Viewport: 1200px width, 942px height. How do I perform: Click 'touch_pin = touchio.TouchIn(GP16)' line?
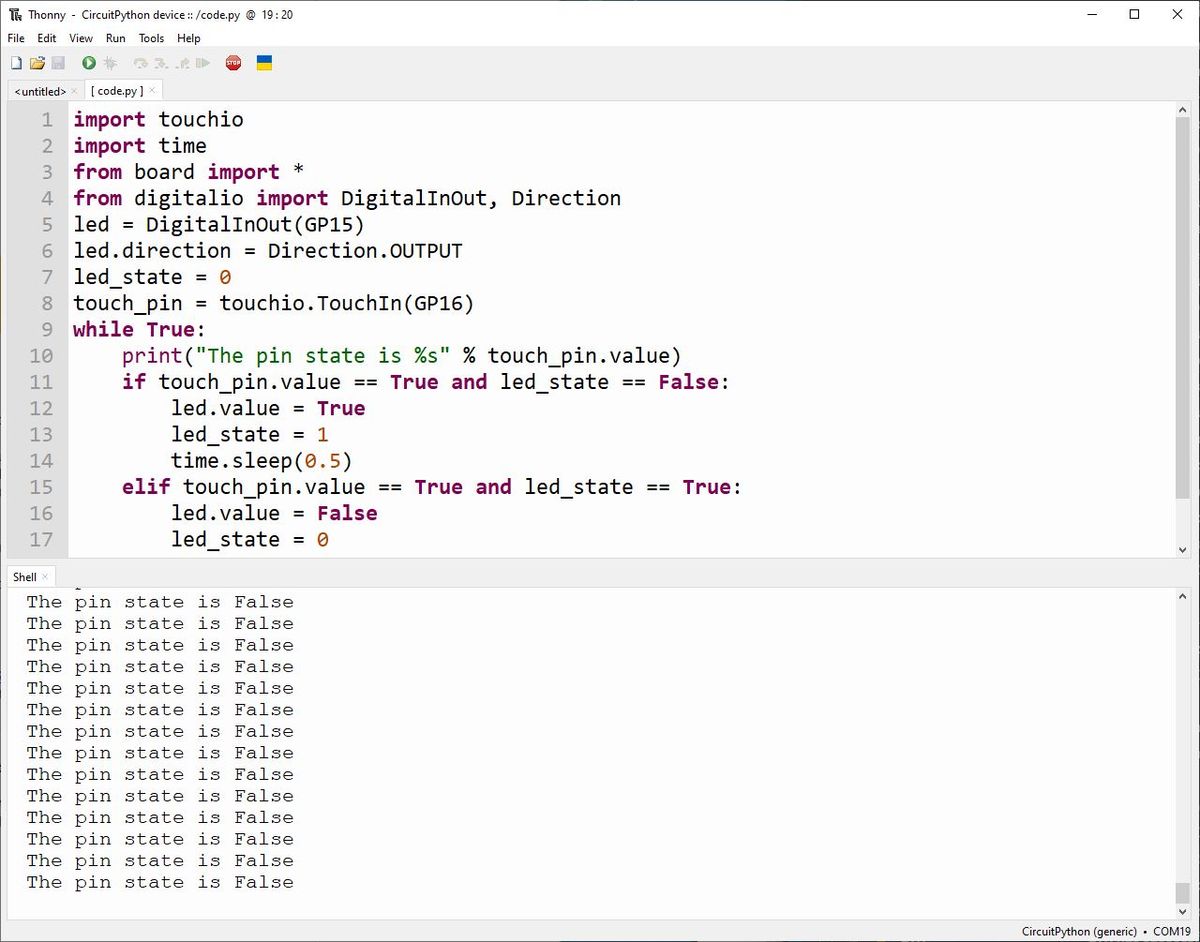[x=274, y=303]
